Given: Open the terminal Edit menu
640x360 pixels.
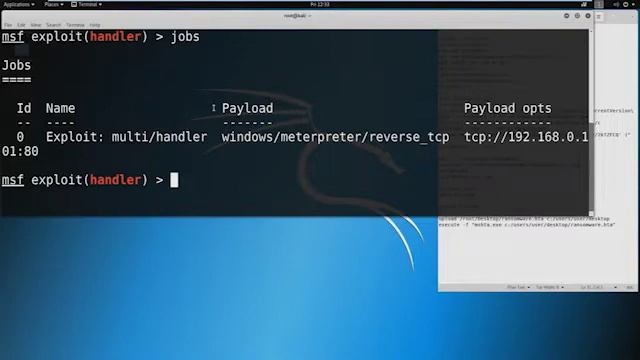Looking at the screenshot, I should tap(21, 25).
